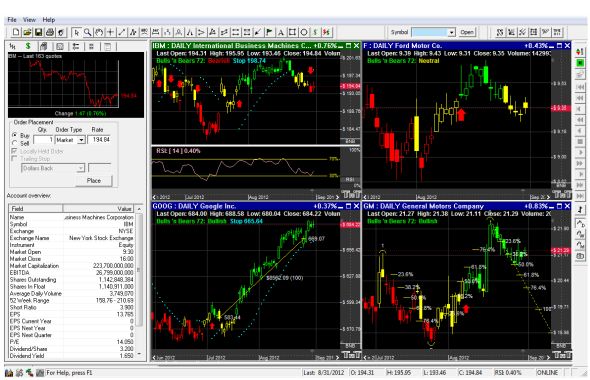590x380 pixels.
Task: Click the open-folder icon in the toolbar
Action: [x=27, y=32]
